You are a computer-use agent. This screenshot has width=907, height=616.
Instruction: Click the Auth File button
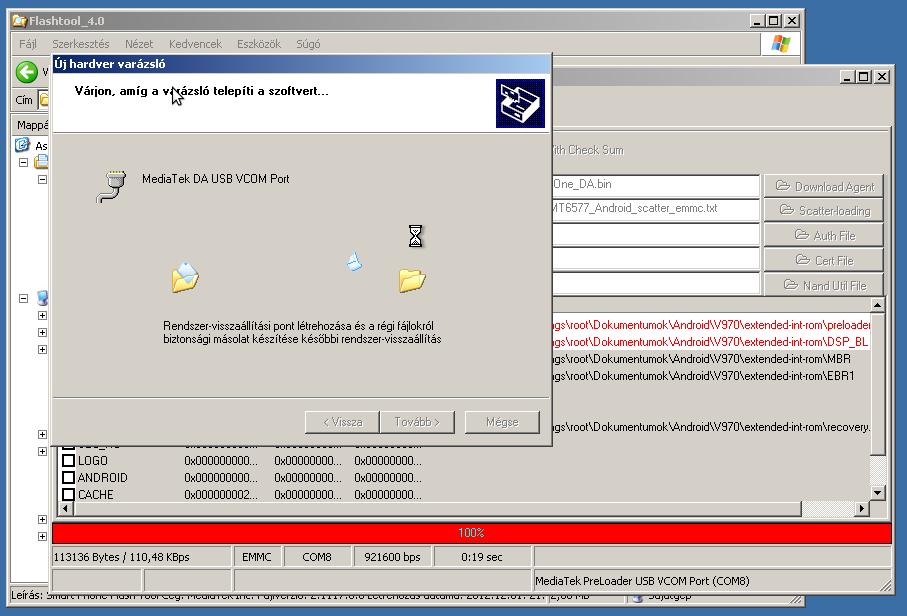click(824, 235)
